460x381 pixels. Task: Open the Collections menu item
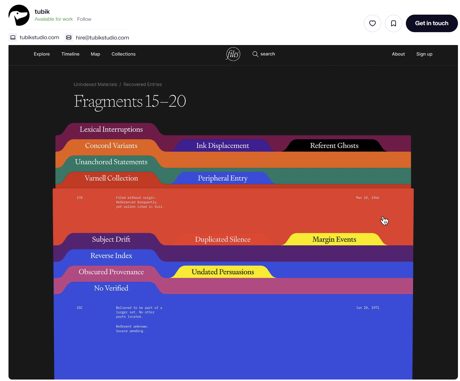pos(123,54)
